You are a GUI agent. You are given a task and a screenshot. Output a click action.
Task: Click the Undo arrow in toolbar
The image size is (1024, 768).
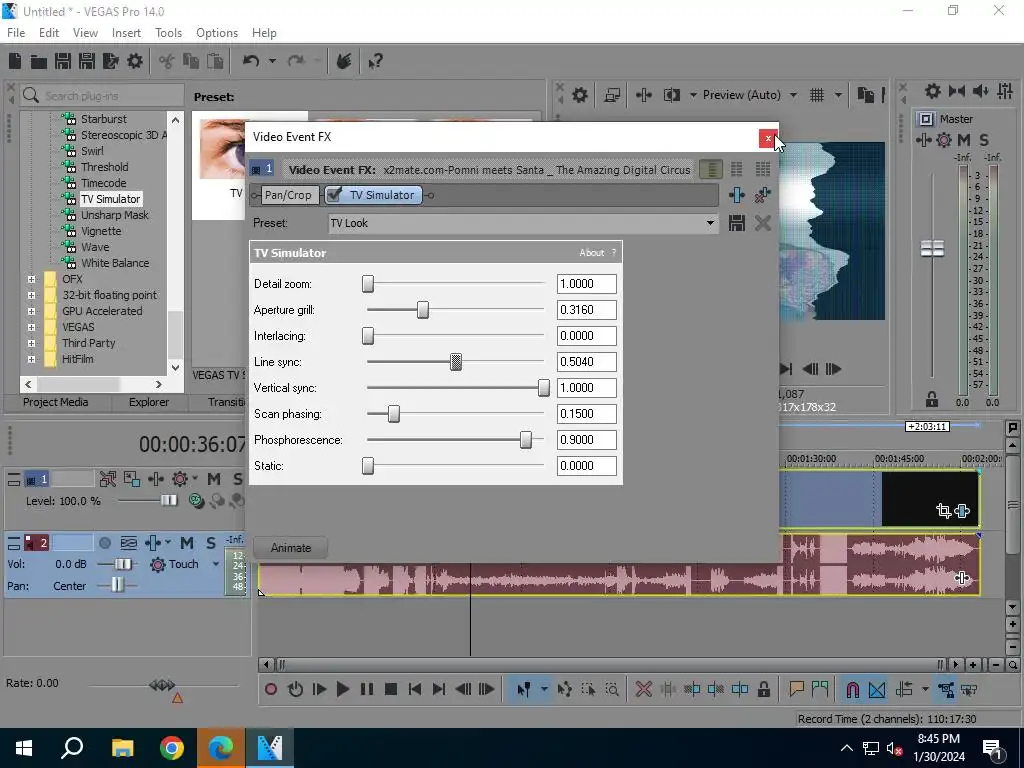(251, 61)
